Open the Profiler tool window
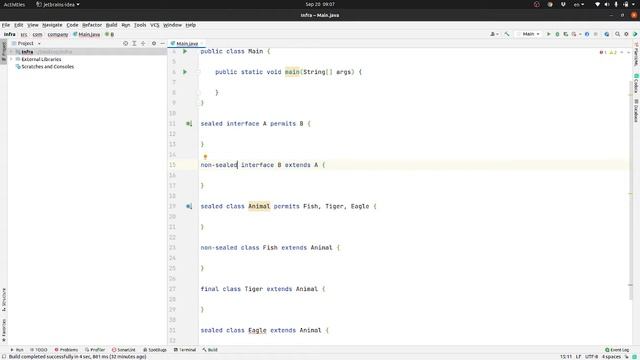The width and height of the screenshot is (640, 360). (95, 350)
